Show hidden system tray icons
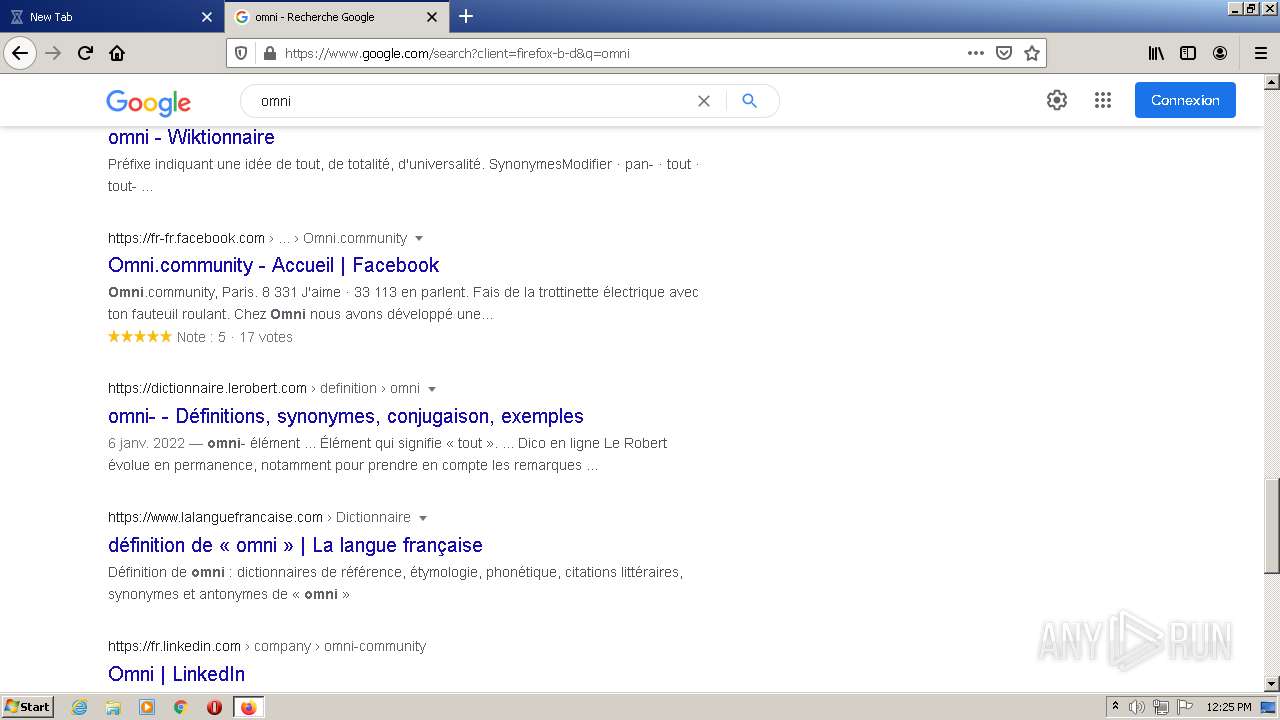 click(x=1115, y=707)
